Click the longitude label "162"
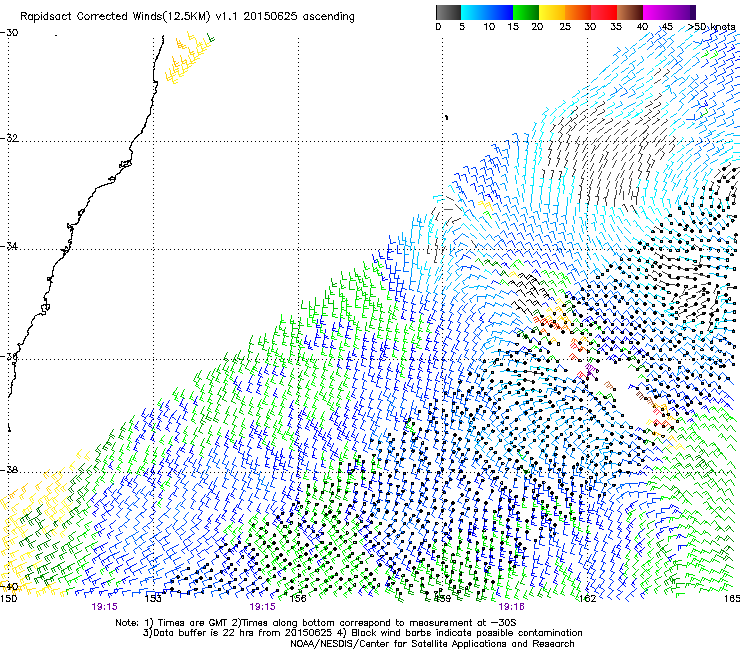Image resolution: width=740 pixels, height=650 pixels. point(587,599)
